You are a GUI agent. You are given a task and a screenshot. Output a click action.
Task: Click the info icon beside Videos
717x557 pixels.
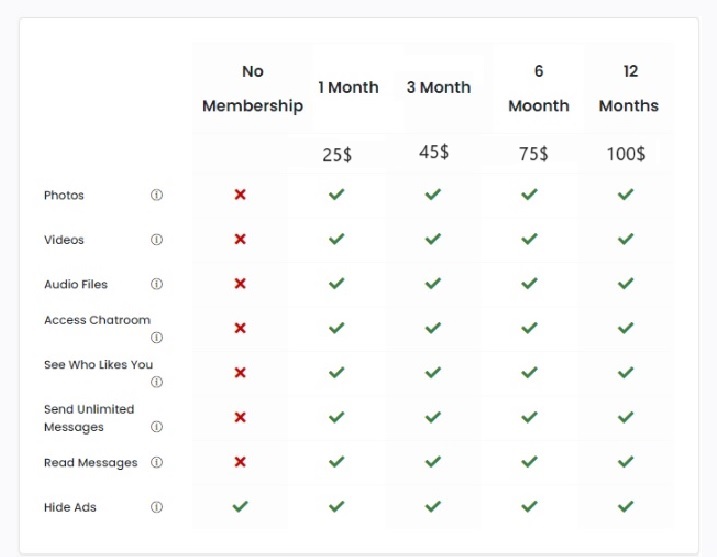coord(156,240)
